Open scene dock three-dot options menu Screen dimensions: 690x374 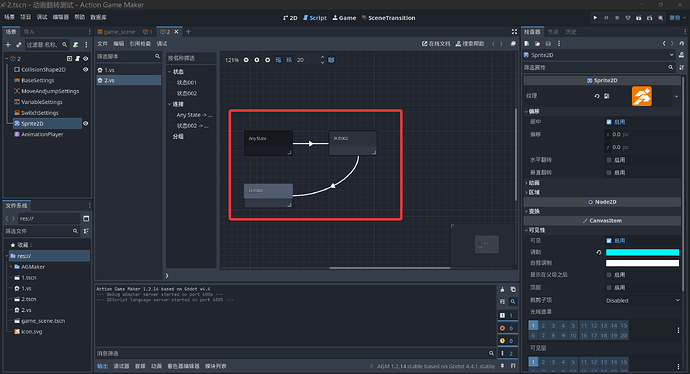86,44
